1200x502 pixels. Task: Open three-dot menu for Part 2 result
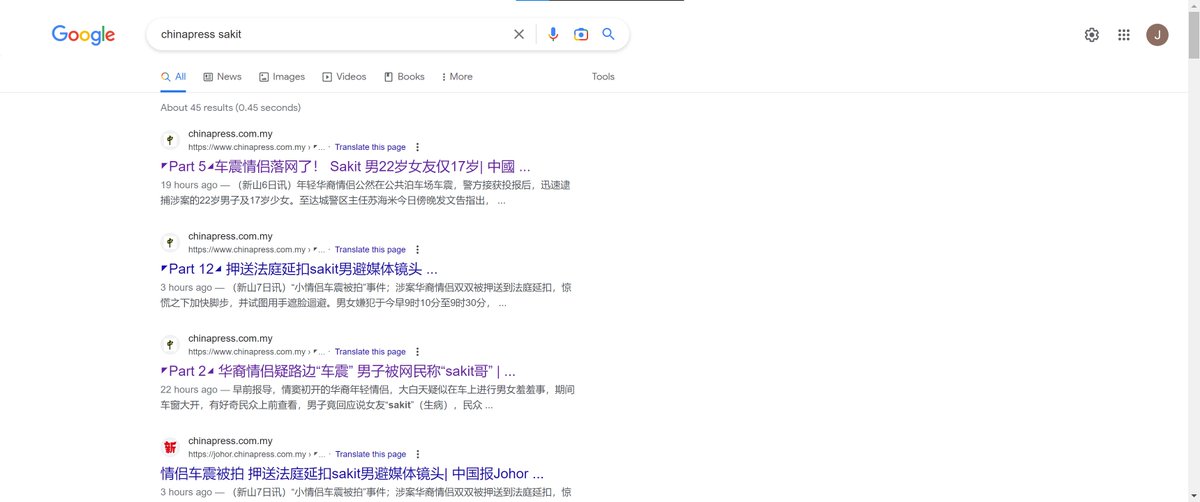pyautogui.click(x=417, y=352)
